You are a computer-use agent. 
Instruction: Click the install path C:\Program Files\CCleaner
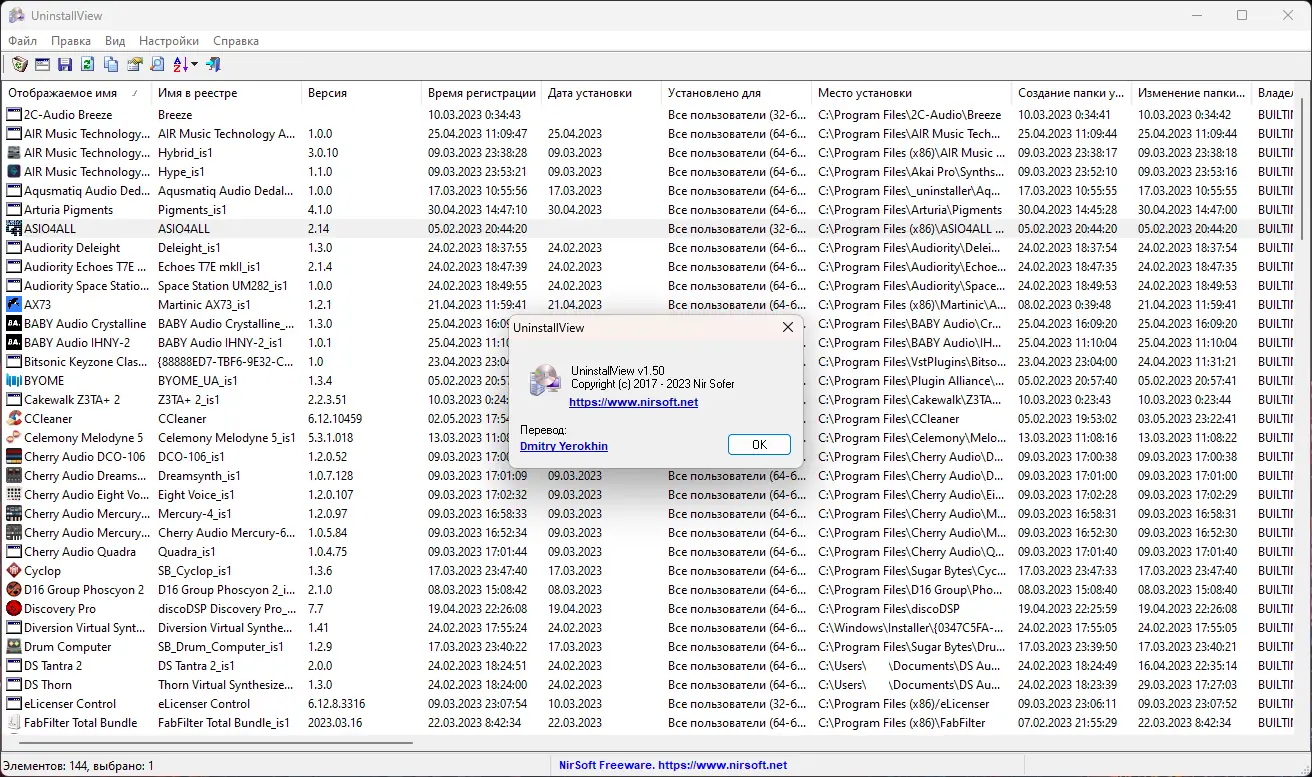888,419
